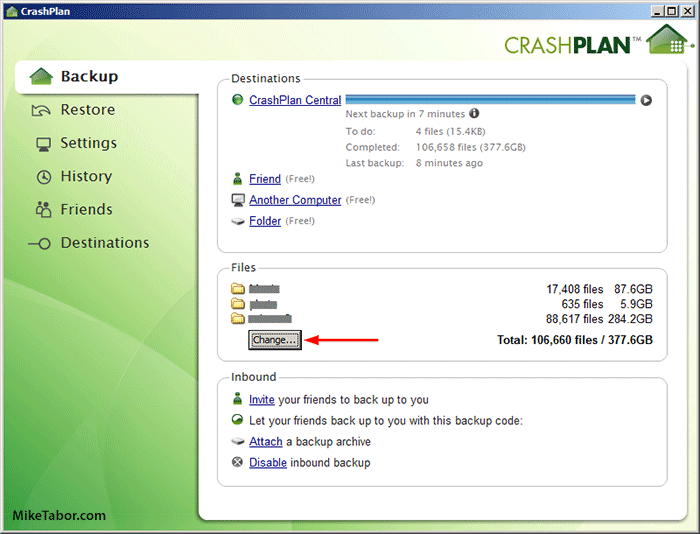700x534 pixels.
Task: Click the Restore arrow icon
Action: pyautogui.click(x=41, y=110)
